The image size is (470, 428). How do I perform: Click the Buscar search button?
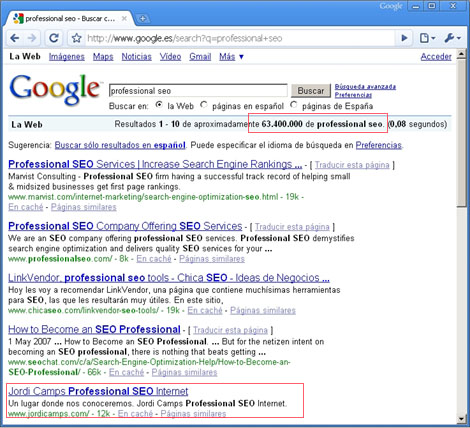(311, 91)
